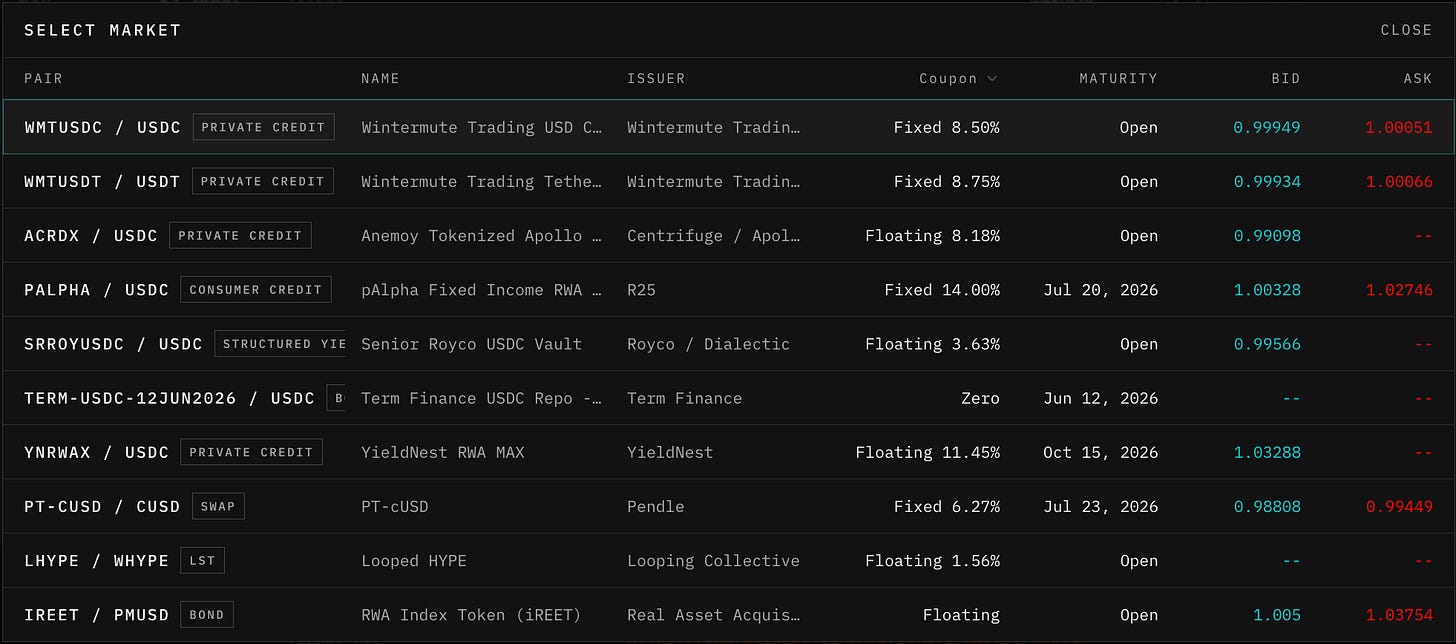Click name Looped HYPE
The width and height of the screenshot is (1456, 644).
tap(414, 561)
